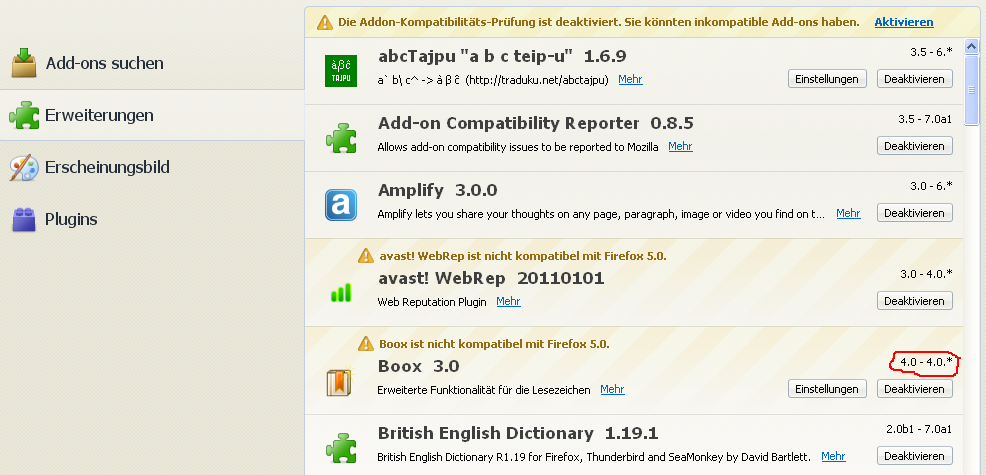This screenshot has height=475, width=986.
Task: Click Mehr link for Boox
Action: tap(612, 389)
